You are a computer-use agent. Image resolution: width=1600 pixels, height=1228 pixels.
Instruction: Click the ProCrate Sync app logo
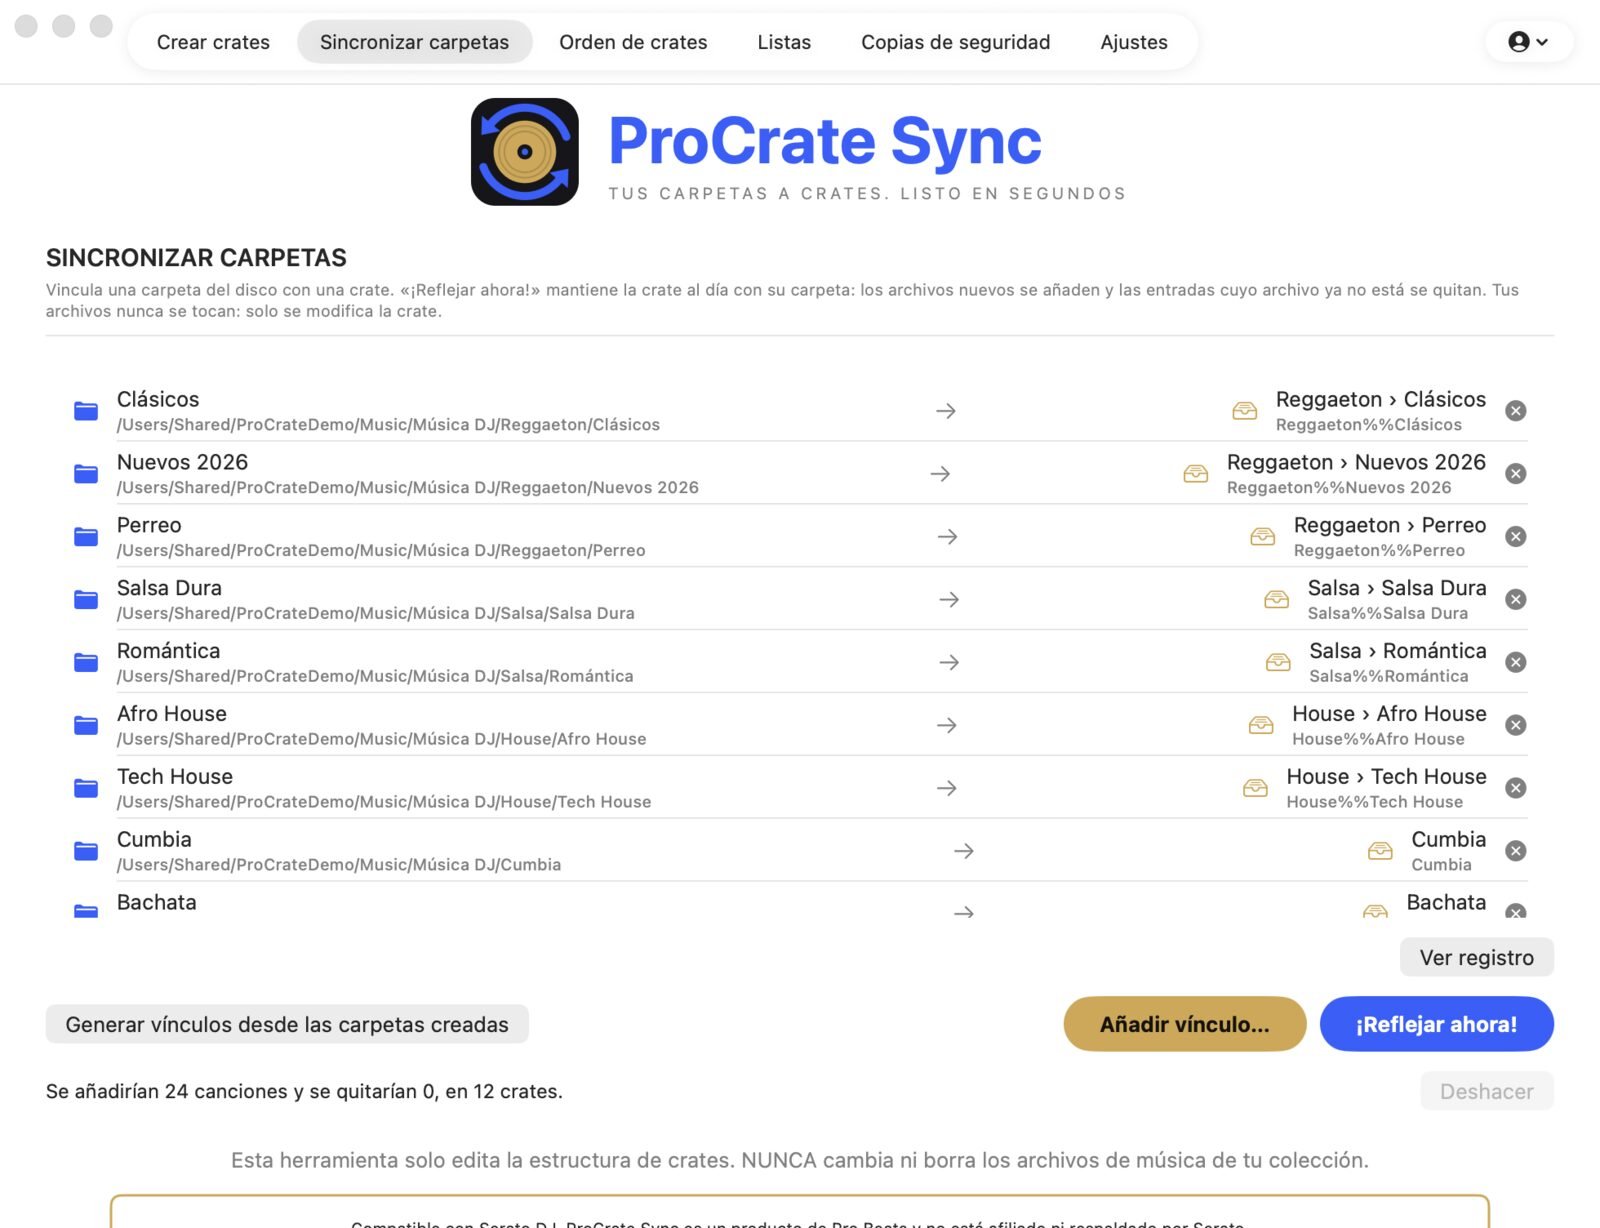[525, 152]
